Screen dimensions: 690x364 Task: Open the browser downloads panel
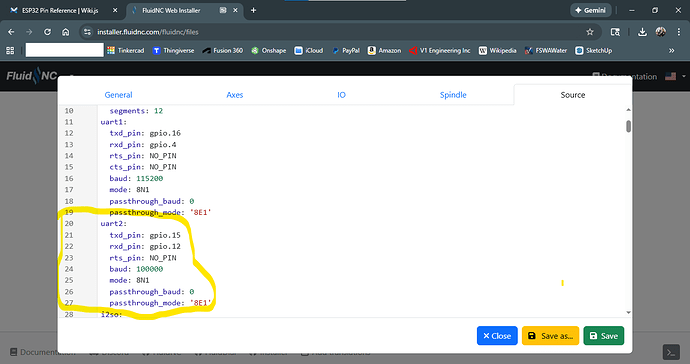642,32
